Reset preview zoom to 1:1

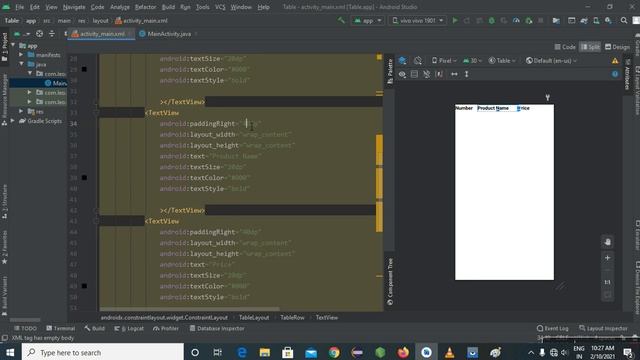click(607, 282)
